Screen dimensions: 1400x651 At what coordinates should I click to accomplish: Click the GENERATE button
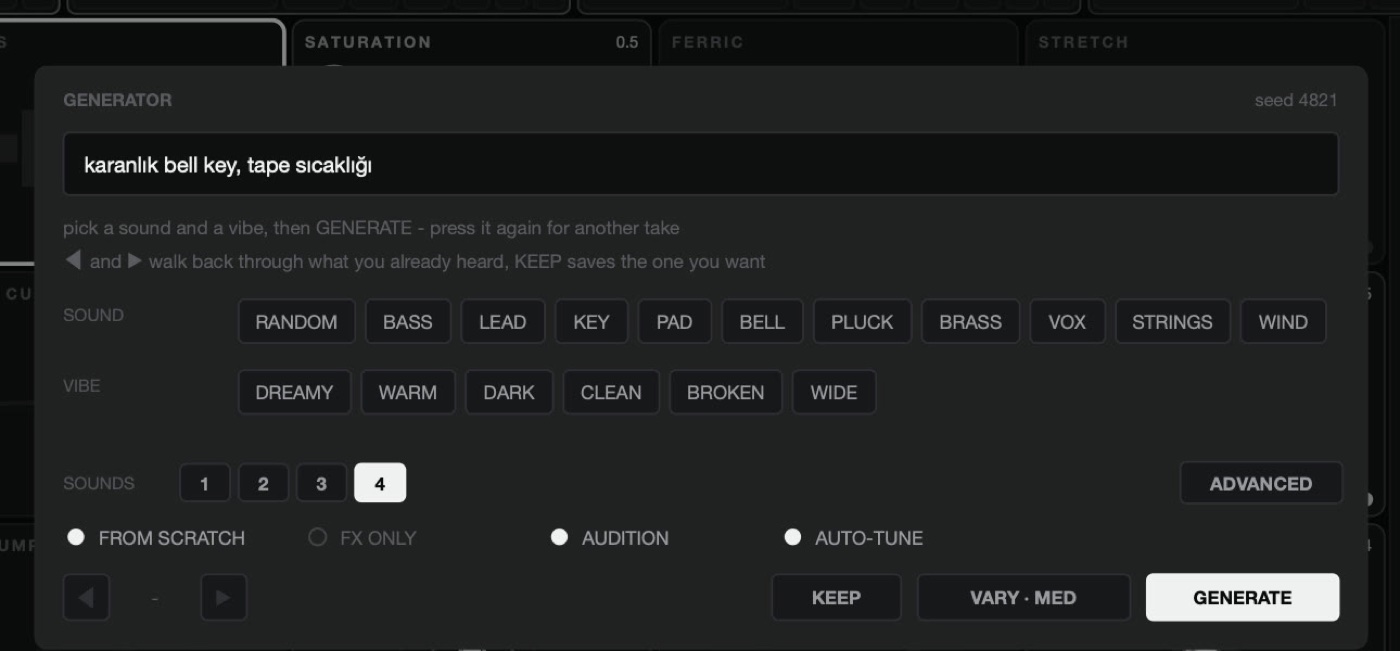(1242, 597)
